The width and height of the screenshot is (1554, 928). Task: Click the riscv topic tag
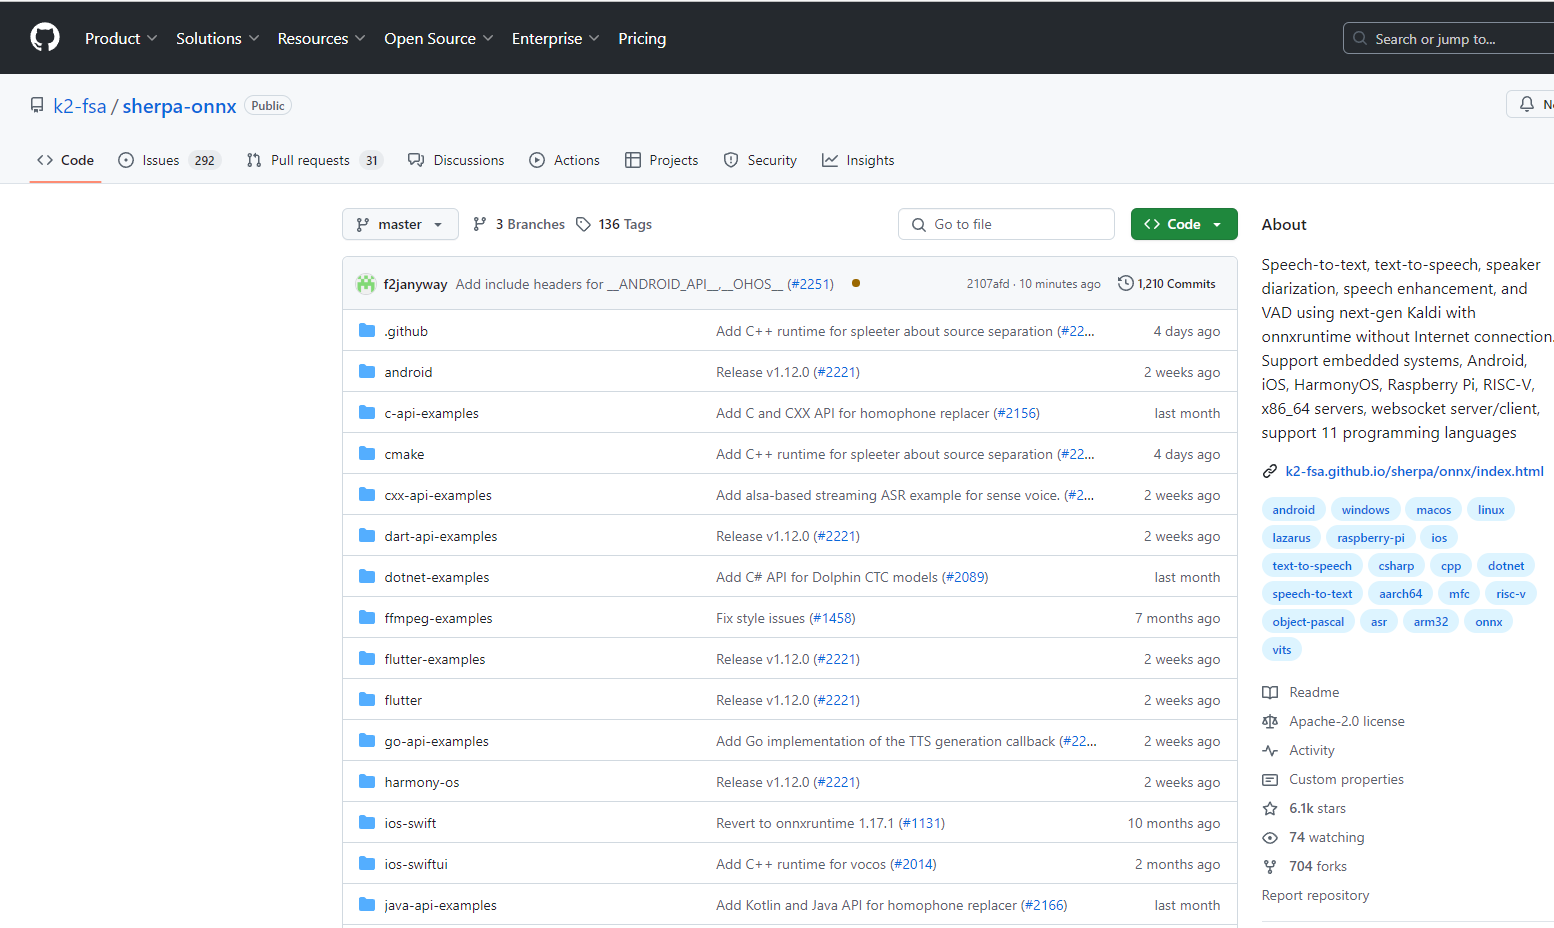pos(1510,594)
